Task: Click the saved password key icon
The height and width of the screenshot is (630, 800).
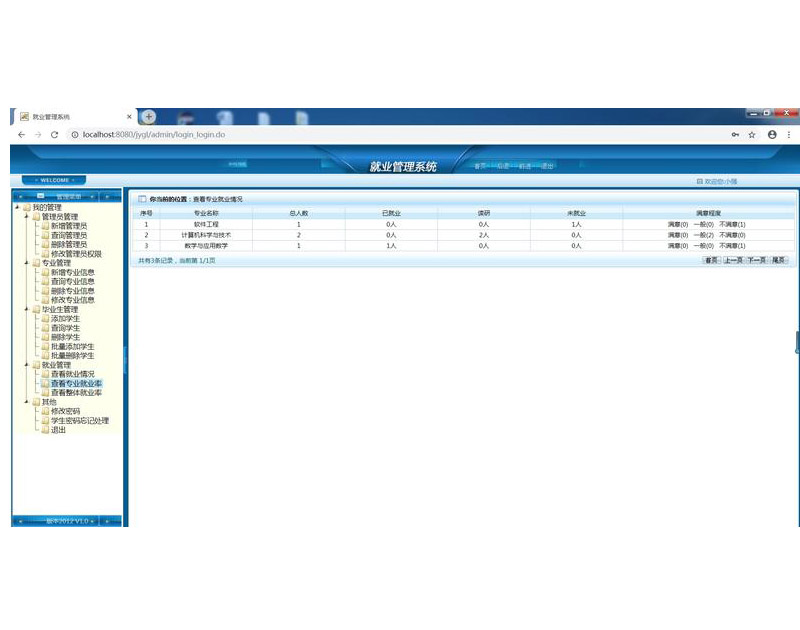Action: tap(735, 134)
